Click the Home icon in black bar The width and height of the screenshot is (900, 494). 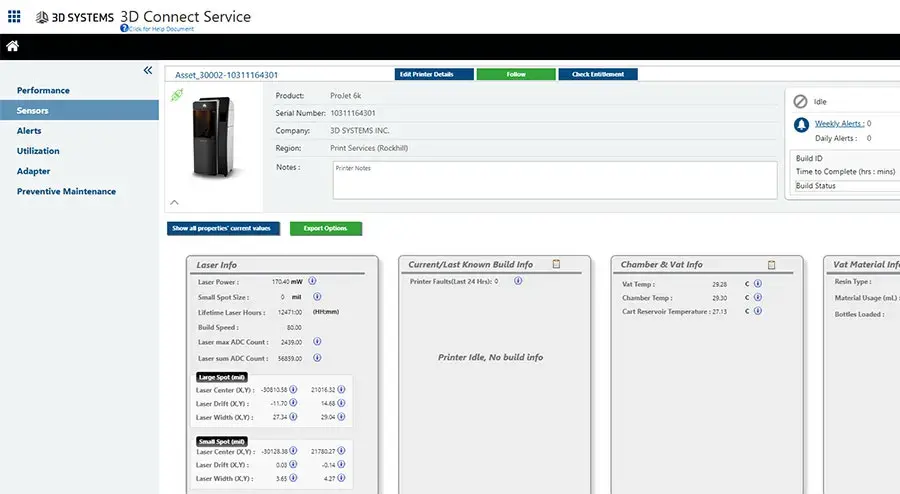(13, 46)
